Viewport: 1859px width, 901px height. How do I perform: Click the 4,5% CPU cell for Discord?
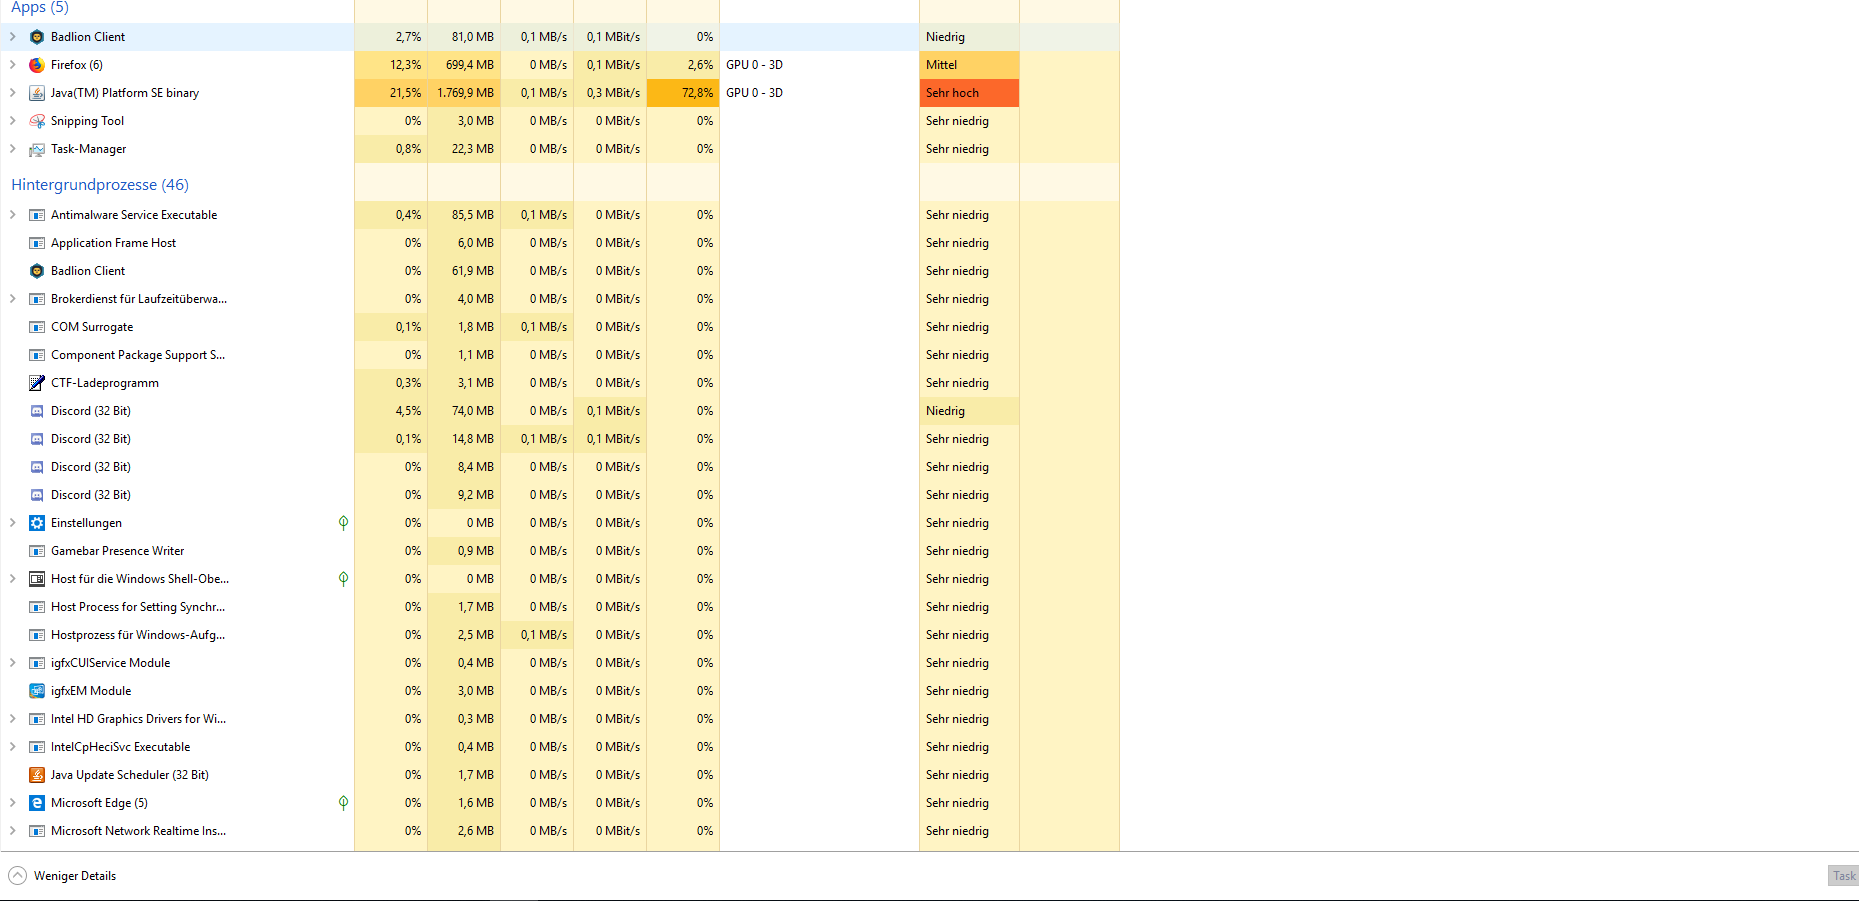tap(391, 411)
